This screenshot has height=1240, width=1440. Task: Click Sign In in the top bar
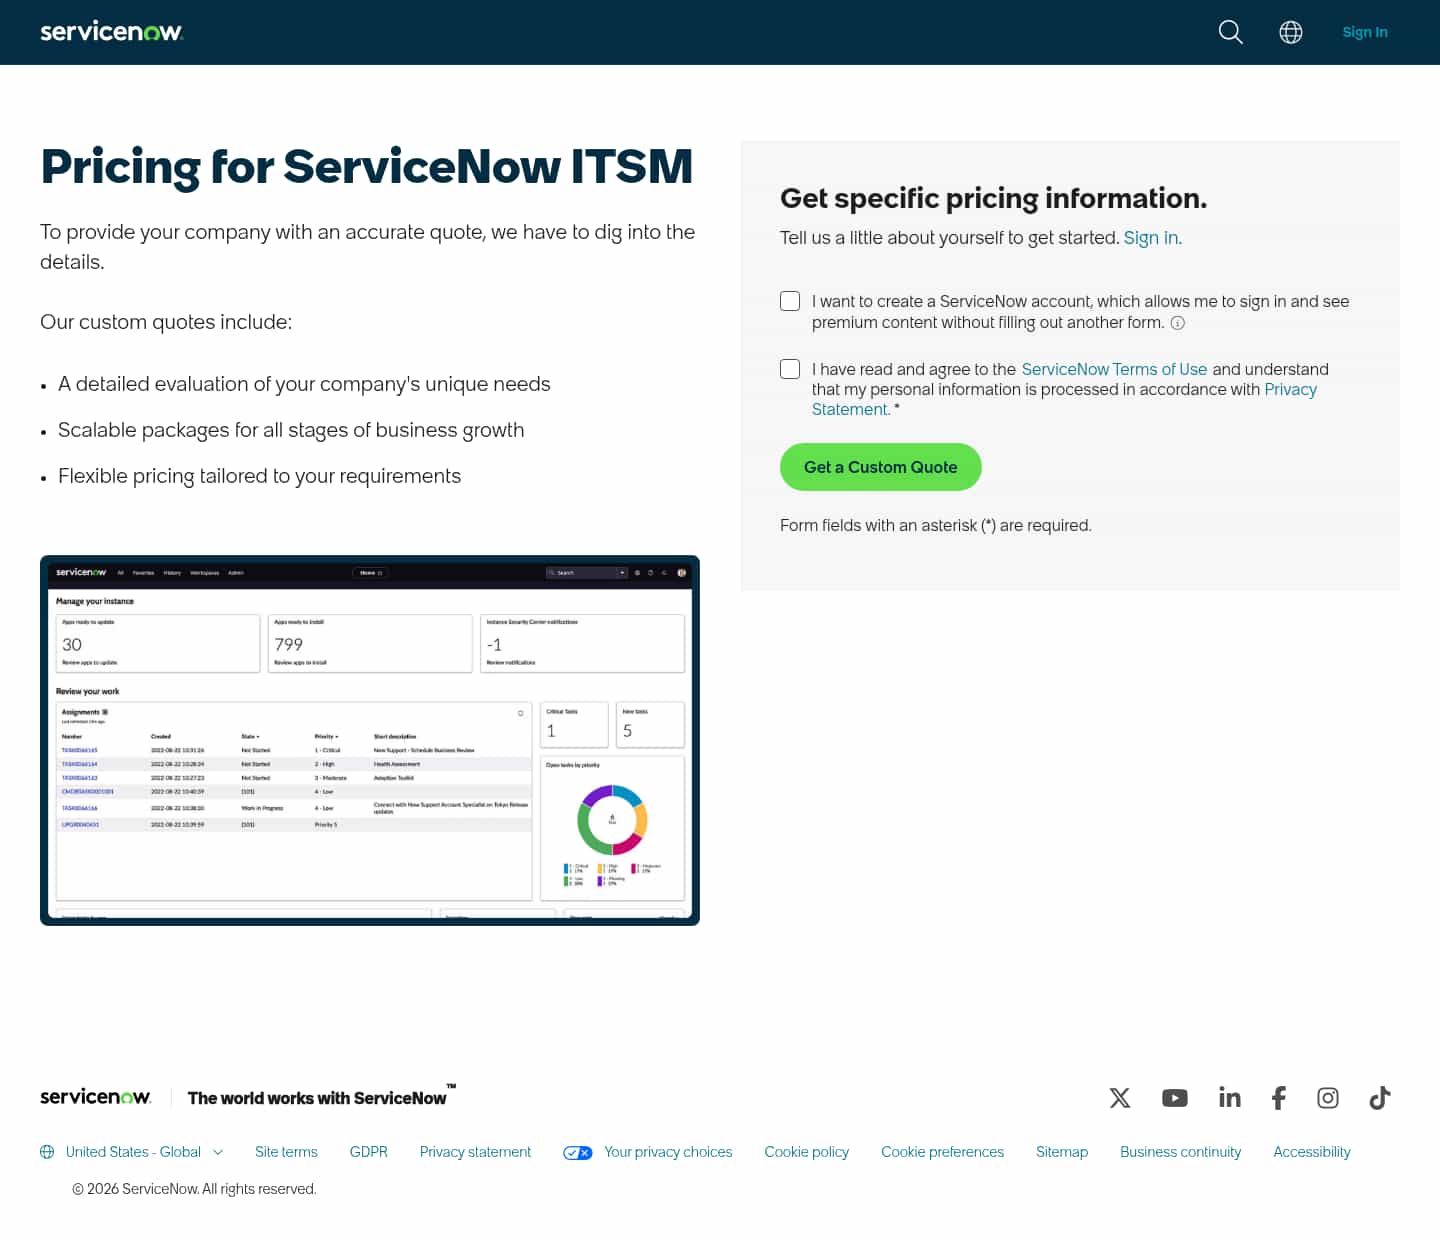coord(1365,32)
